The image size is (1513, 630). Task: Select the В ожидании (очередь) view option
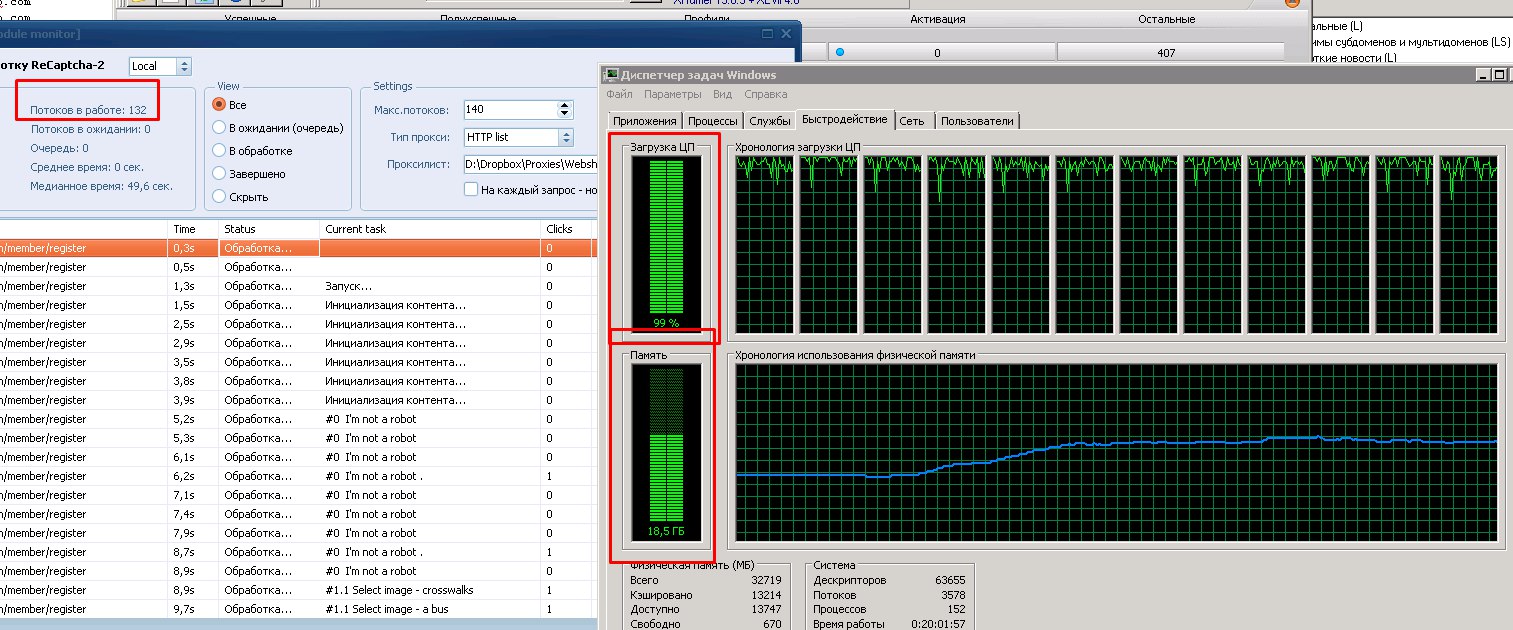pos(219,128)
